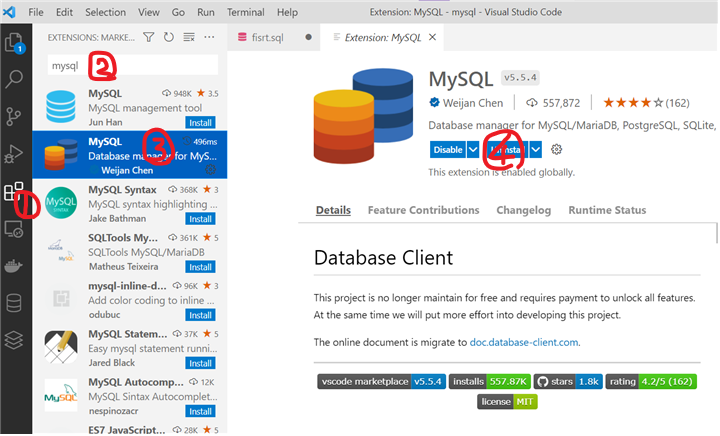
Task: Click MySQL Autocomplete extension icon
Action: [x=61, y=395]
